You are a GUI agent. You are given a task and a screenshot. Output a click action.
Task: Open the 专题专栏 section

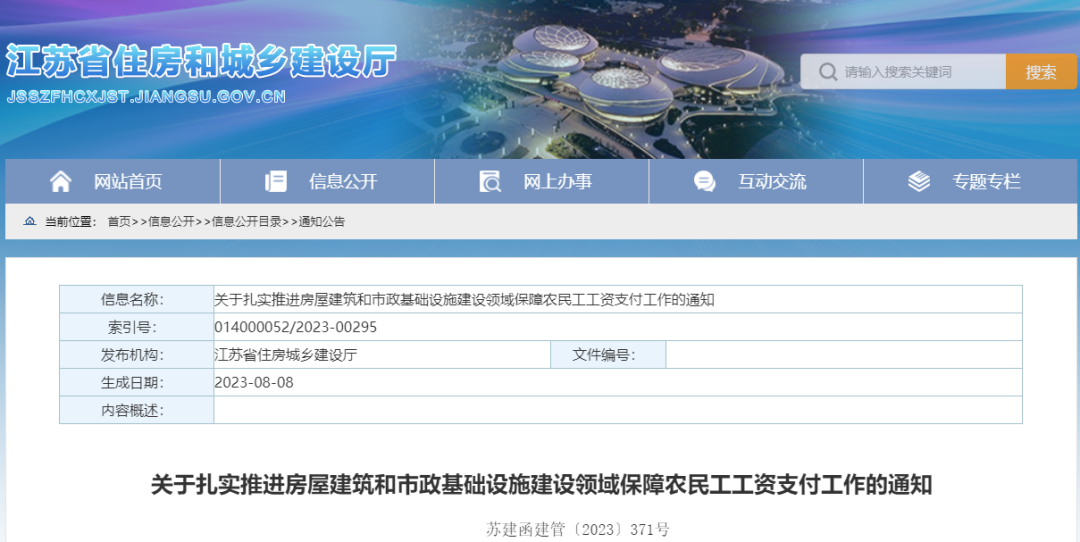[x=986, y=181]
